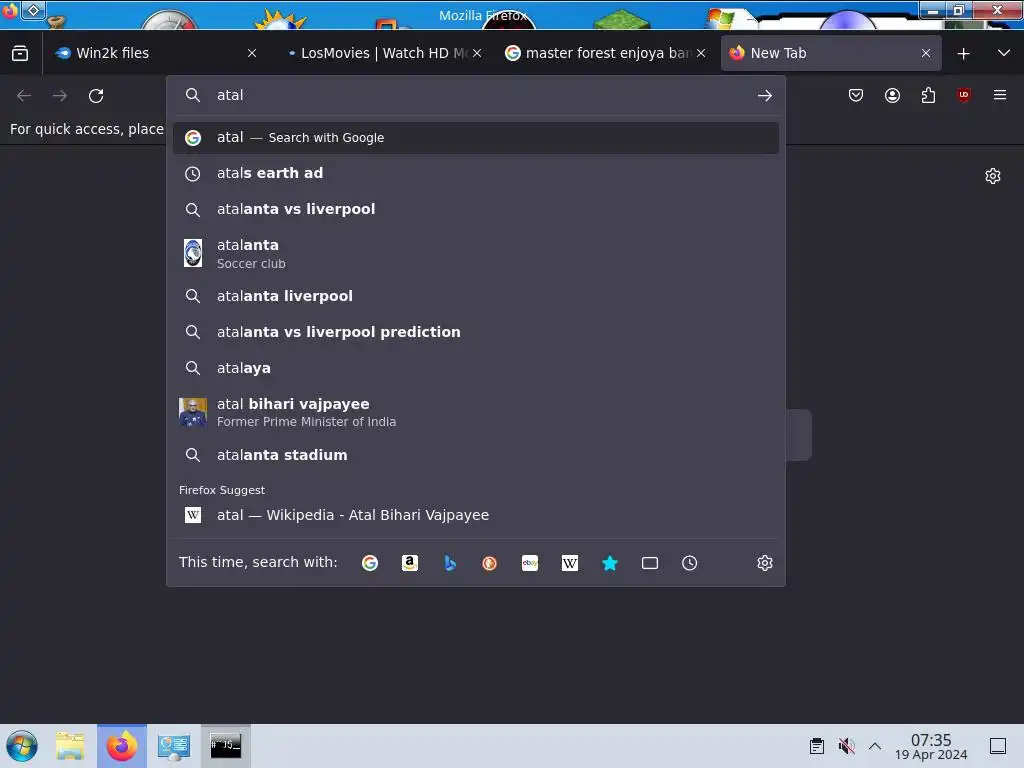Search in open Tabs icon
The width and height of the screenshot is (1024, 768).
[x=649, y=563]
